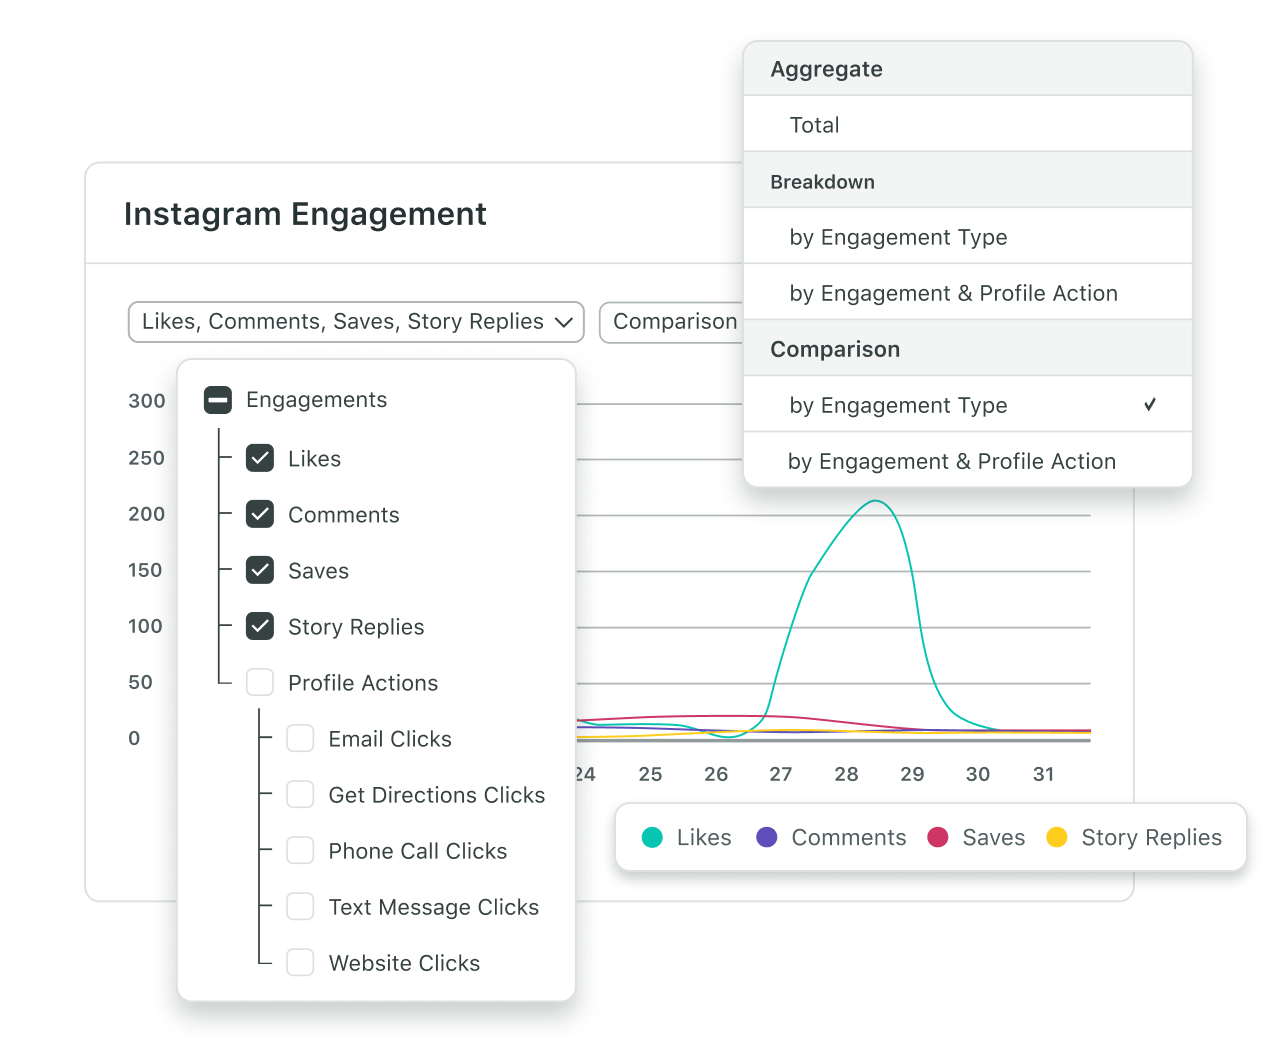Uncheck the Saves checkbox

coord(260,570)
